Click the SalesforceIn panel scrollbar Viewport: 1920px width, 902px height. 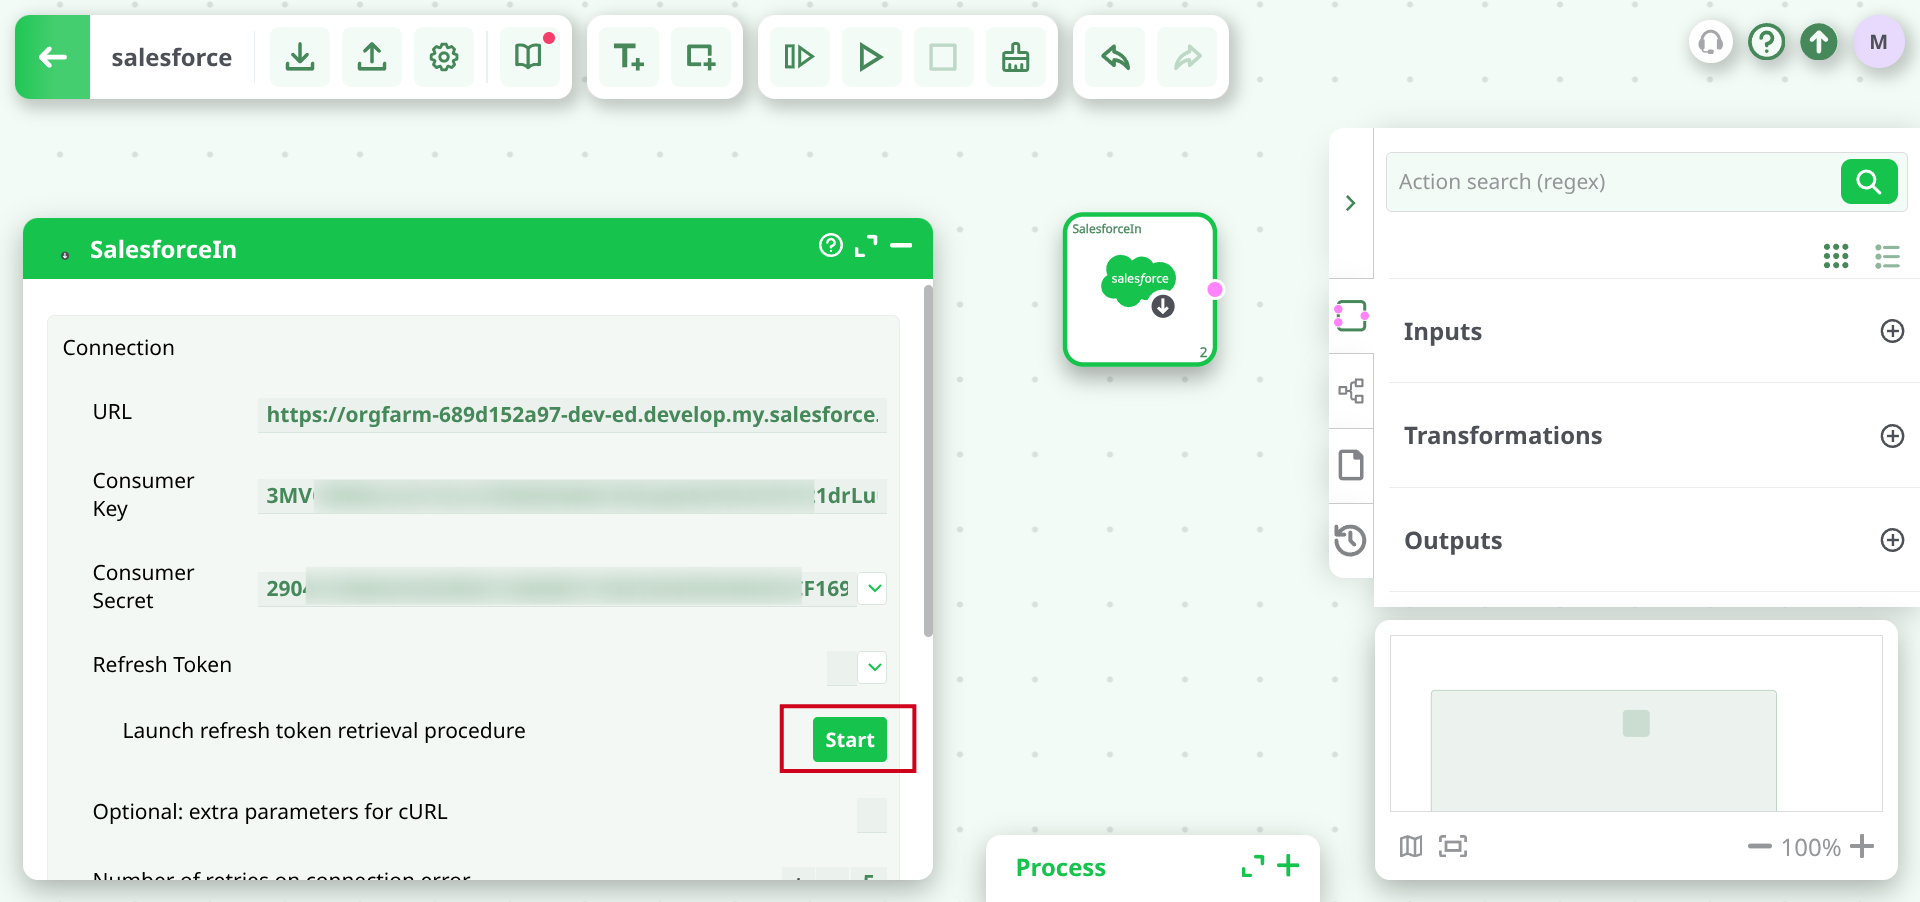[x=928, y=461]
